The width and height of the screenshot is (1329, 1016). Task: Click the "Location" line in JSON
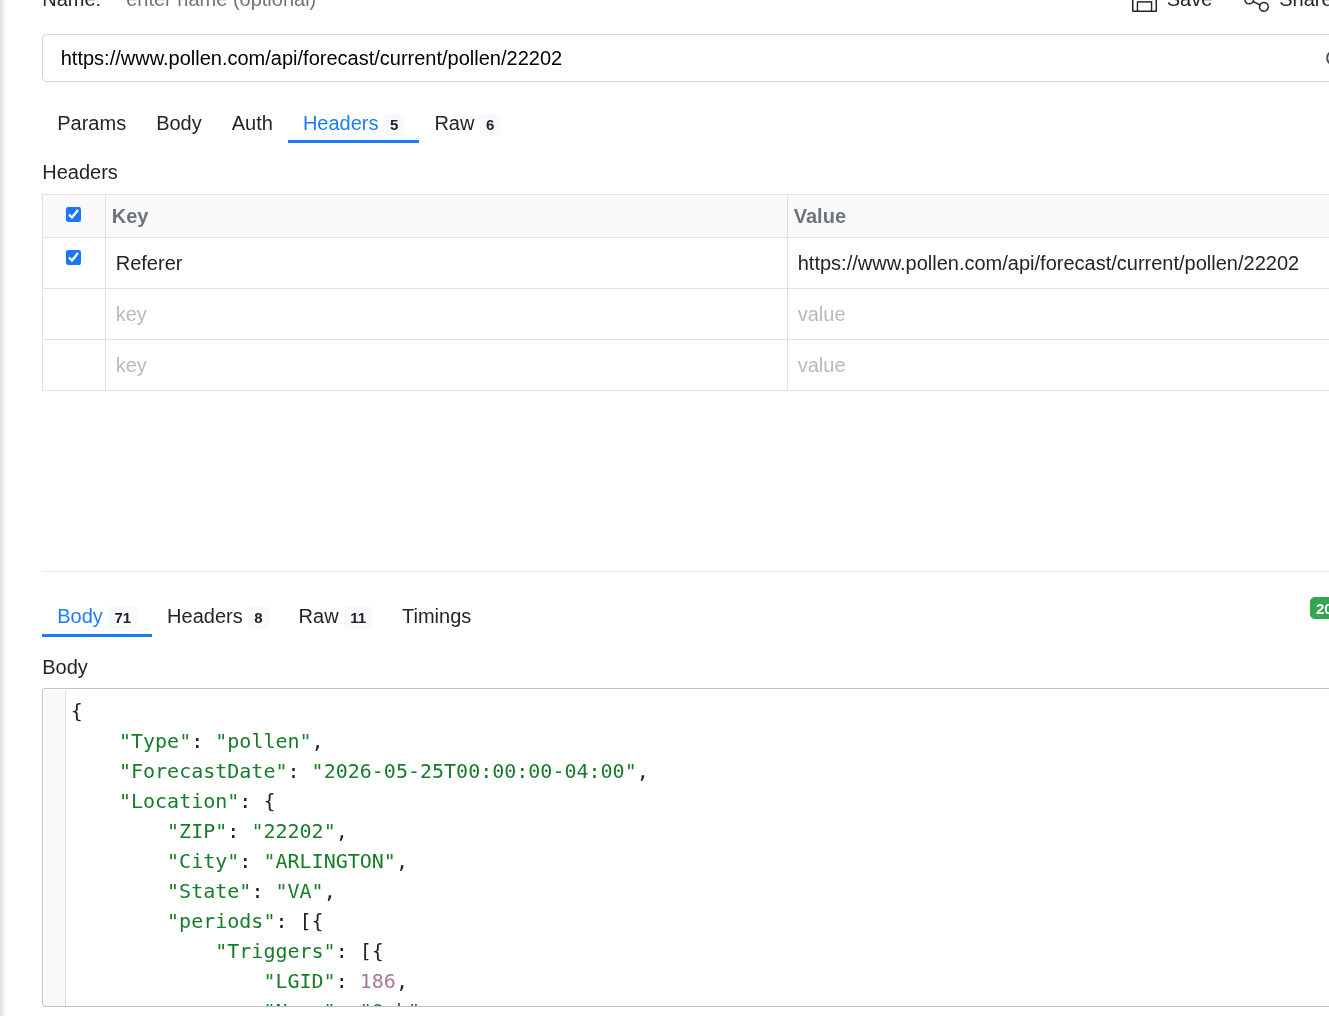pos(197,801)
